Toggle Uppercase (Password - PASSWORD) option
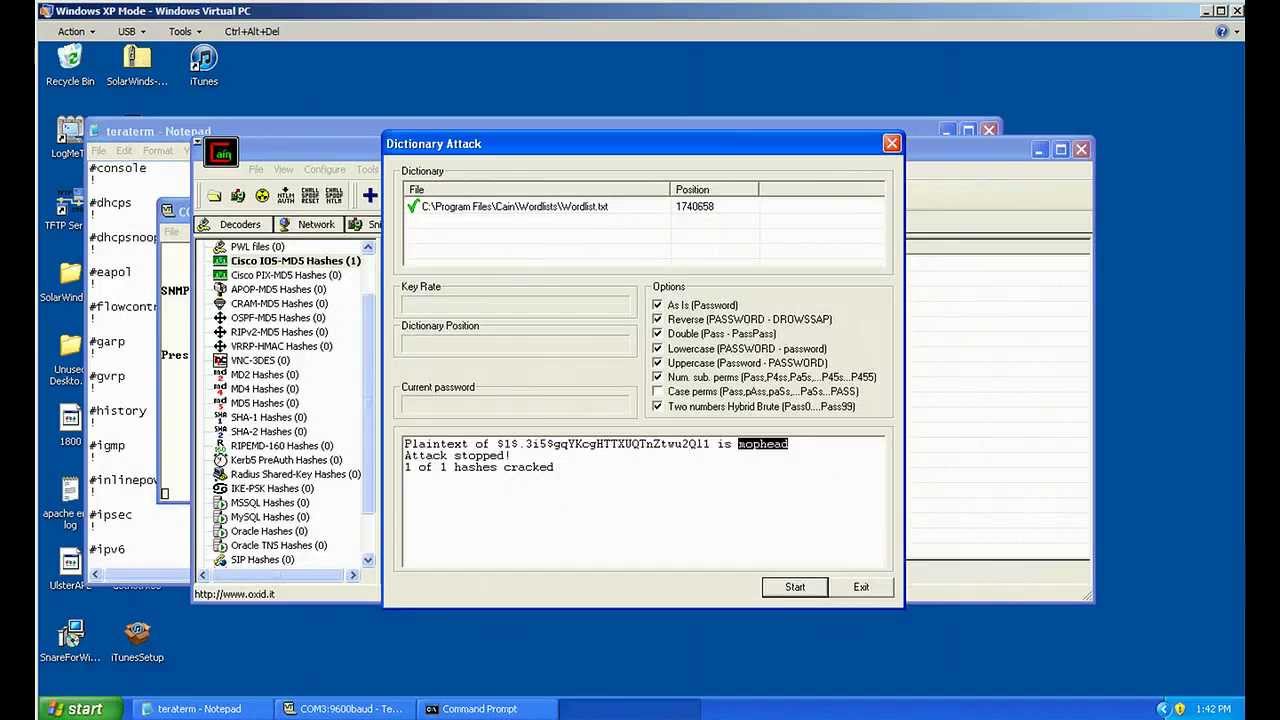 657,363
